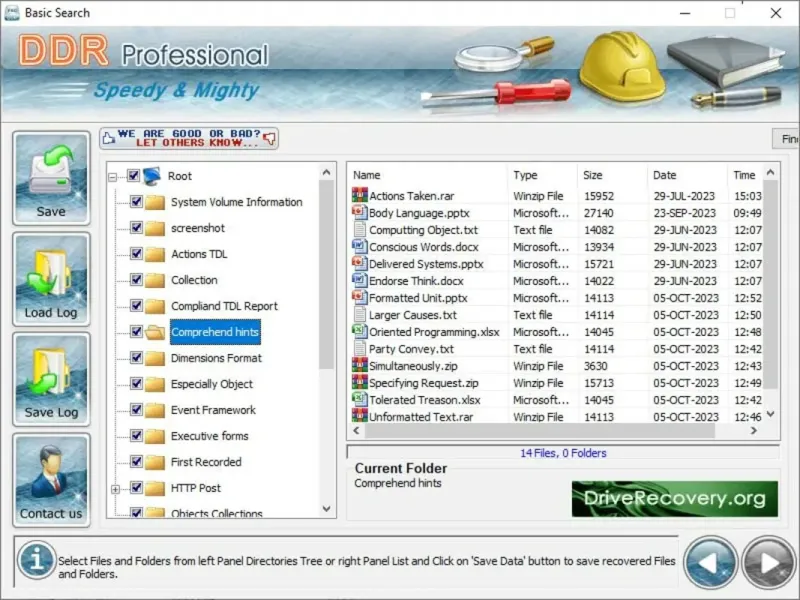Click the partially visible Find button
The height and width of the screenshot is (600, 800).
pyautogui.click(x=786, y=139)
